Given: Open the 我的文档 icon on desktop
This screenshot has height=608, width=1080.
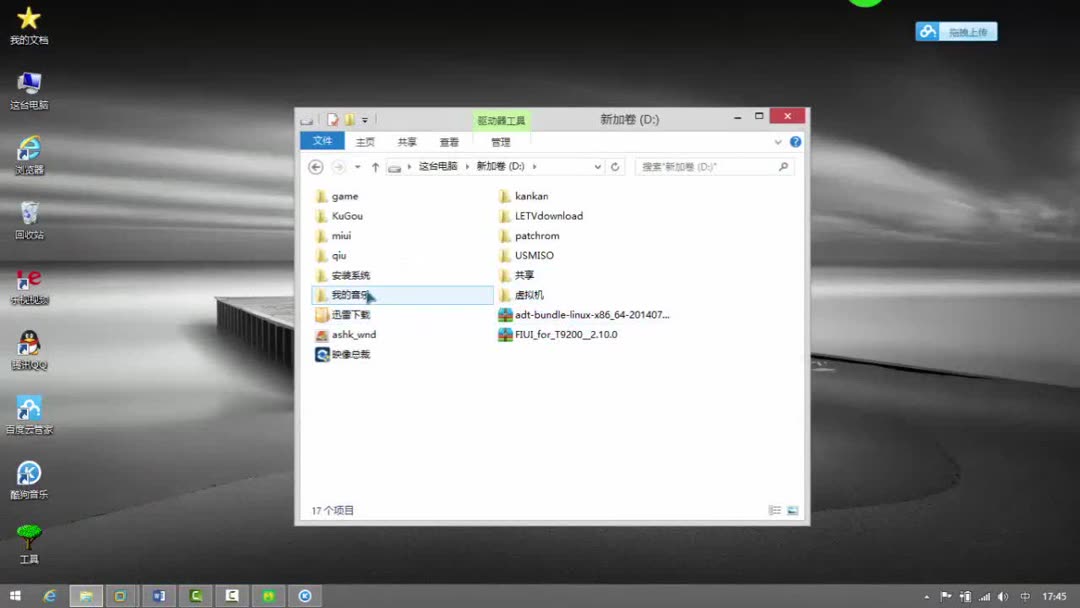Looking at the screenshot, I should click(x=29, y=20).
